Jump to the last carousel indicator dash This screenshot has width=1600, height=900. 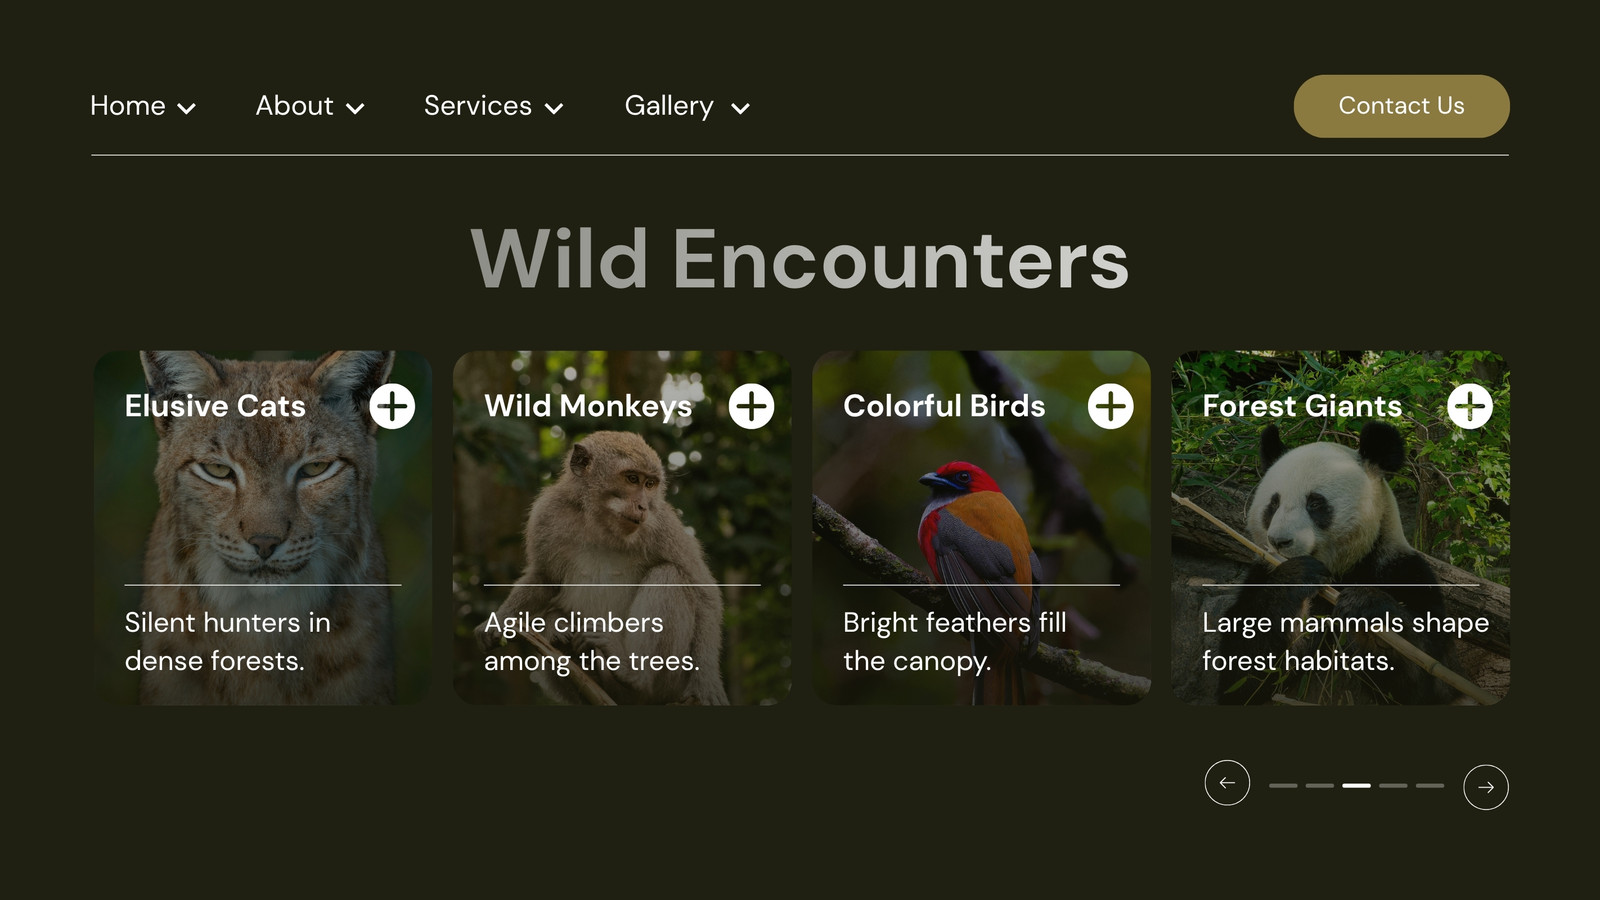coord(1430,786)
